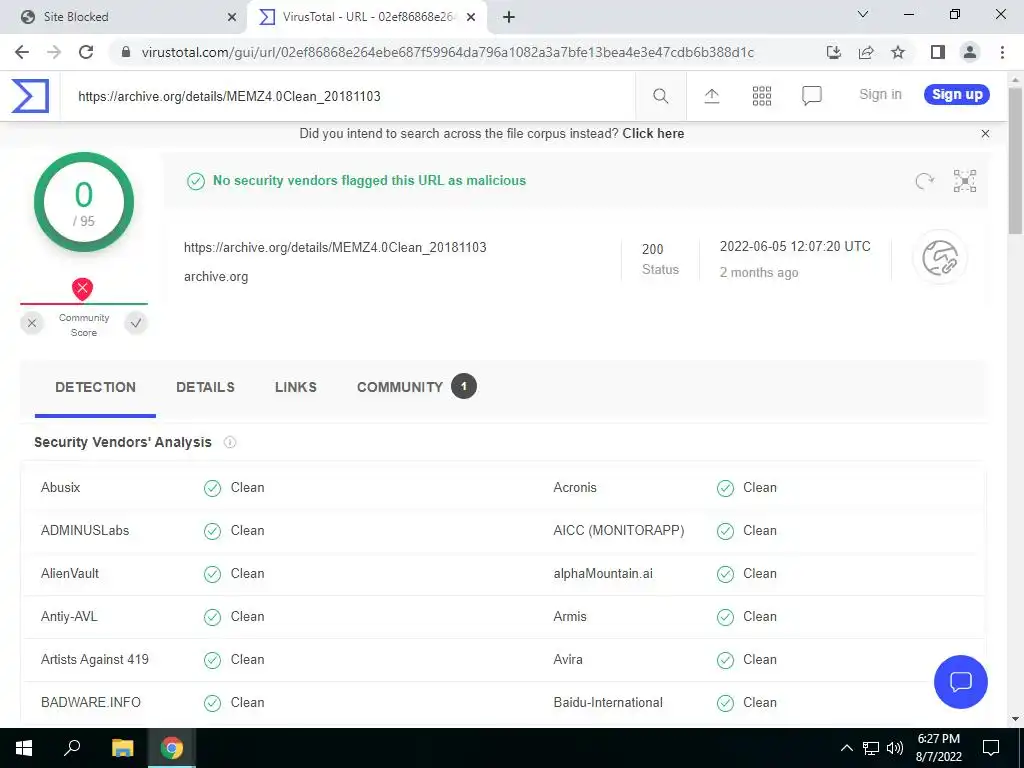Open the blue chat bubble button

pyautogui.click(x=961, y=682)
